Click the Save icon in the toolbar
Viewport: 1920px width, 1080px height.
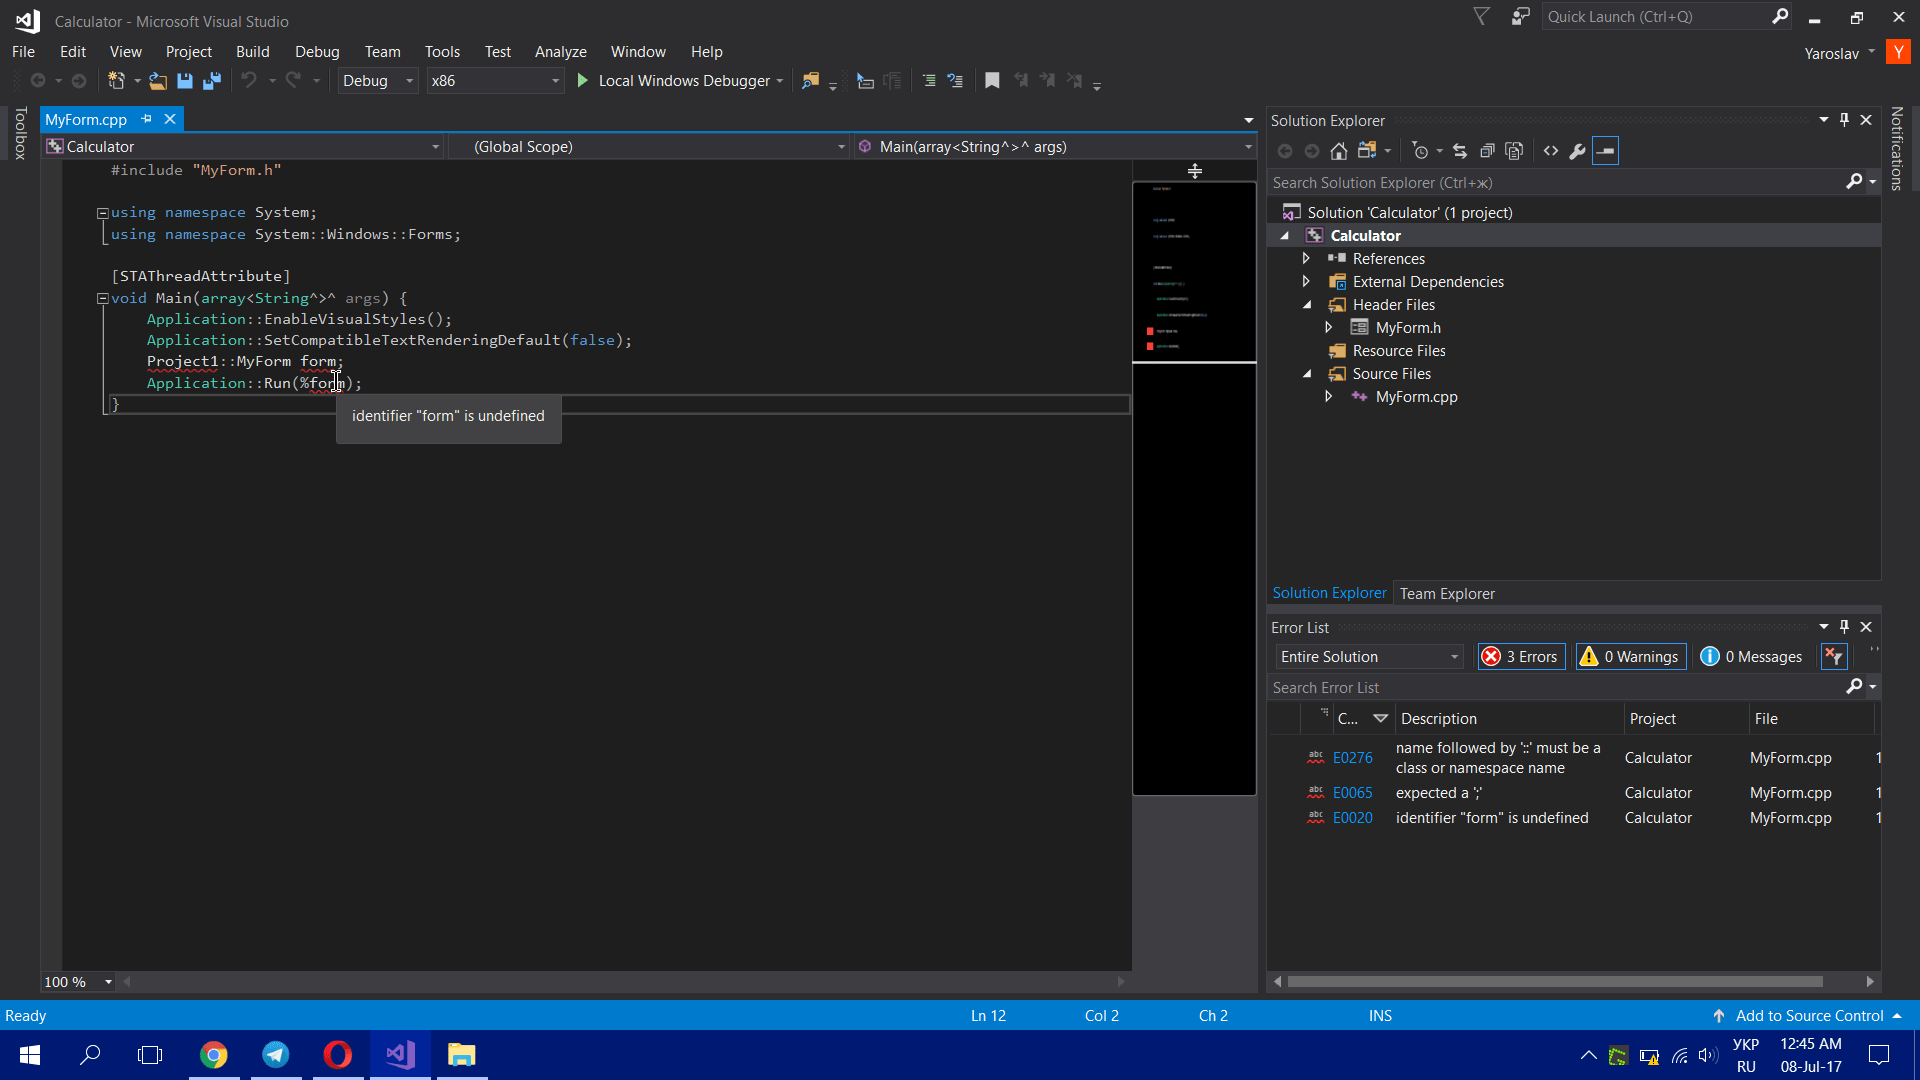pyautogui.click(x=184, y=81)
